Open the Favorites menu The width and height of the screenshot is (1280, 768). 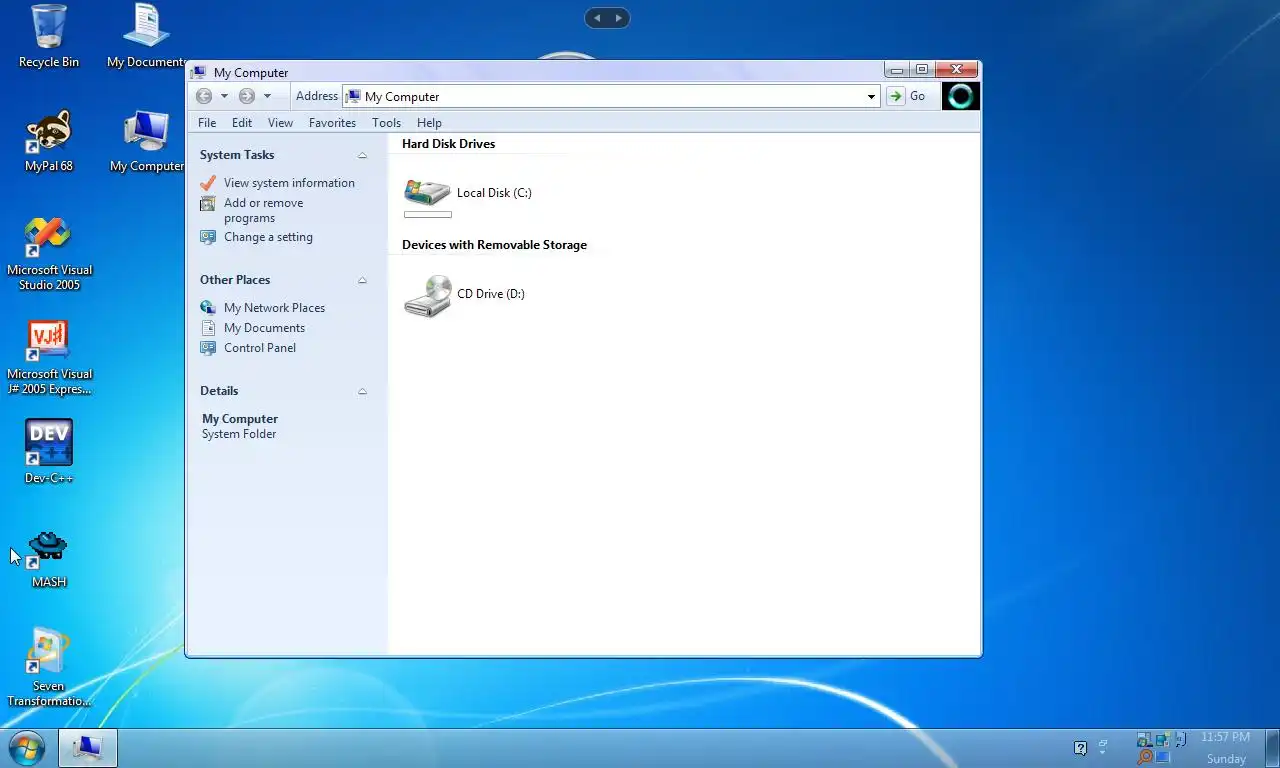click(332, 123)
